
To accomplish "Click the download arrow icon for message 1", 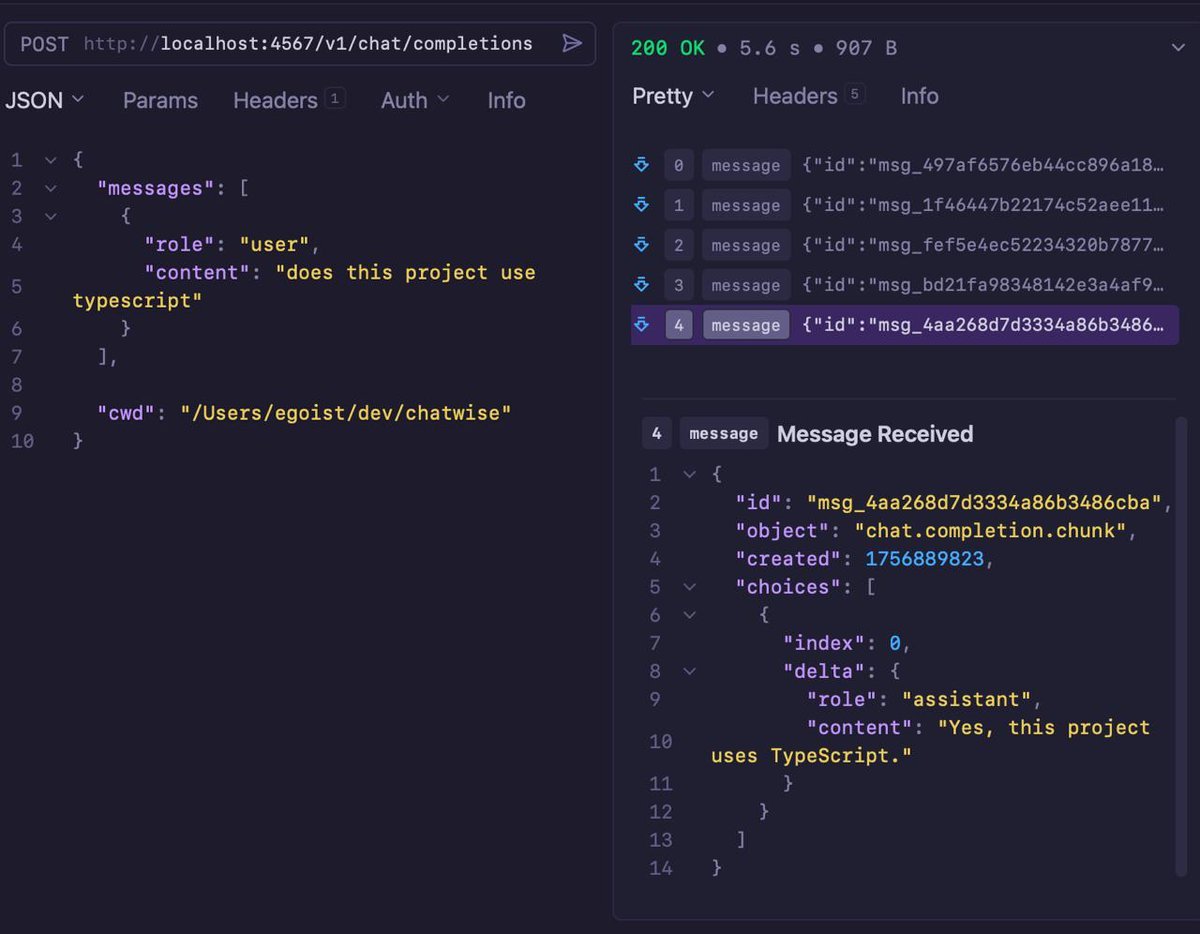I will [642, 205].
